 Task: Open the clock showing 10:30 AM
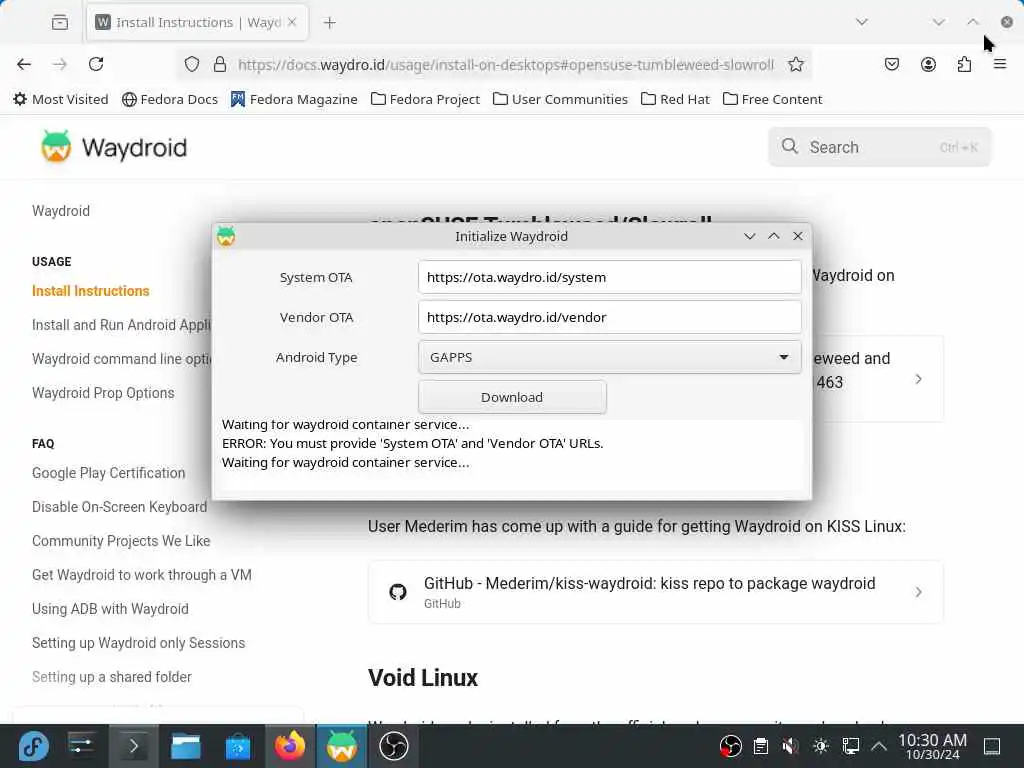(x=933, y=746)
